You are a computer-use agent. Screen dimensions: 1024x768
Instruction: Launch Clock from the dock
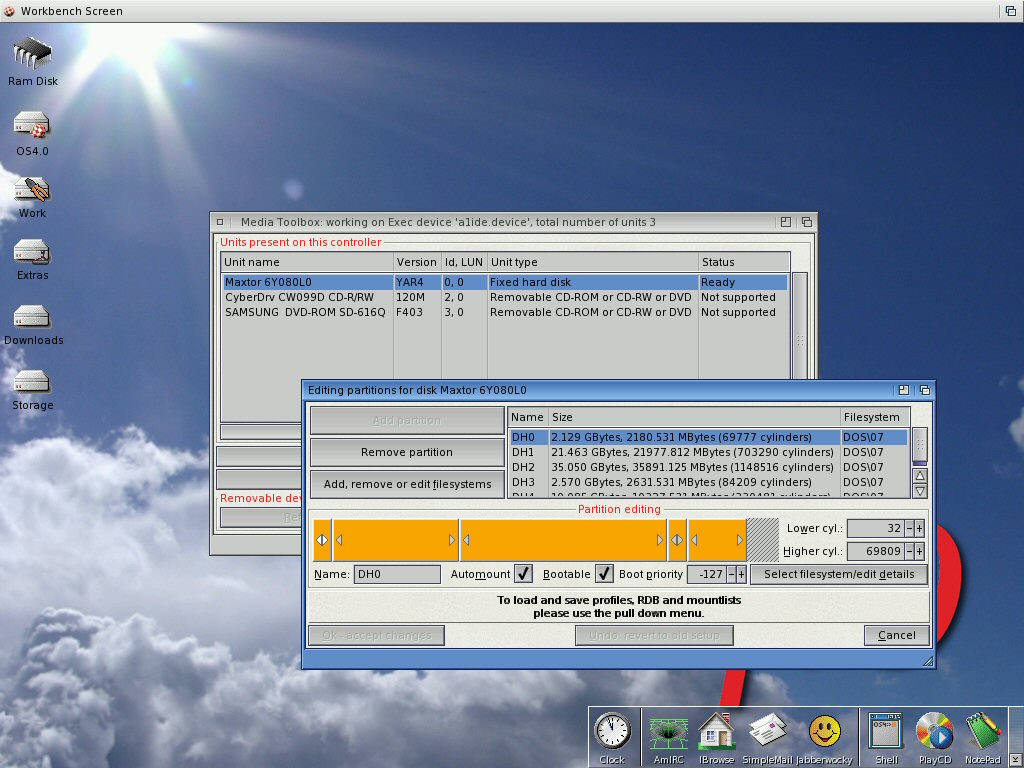coord(613,738)
